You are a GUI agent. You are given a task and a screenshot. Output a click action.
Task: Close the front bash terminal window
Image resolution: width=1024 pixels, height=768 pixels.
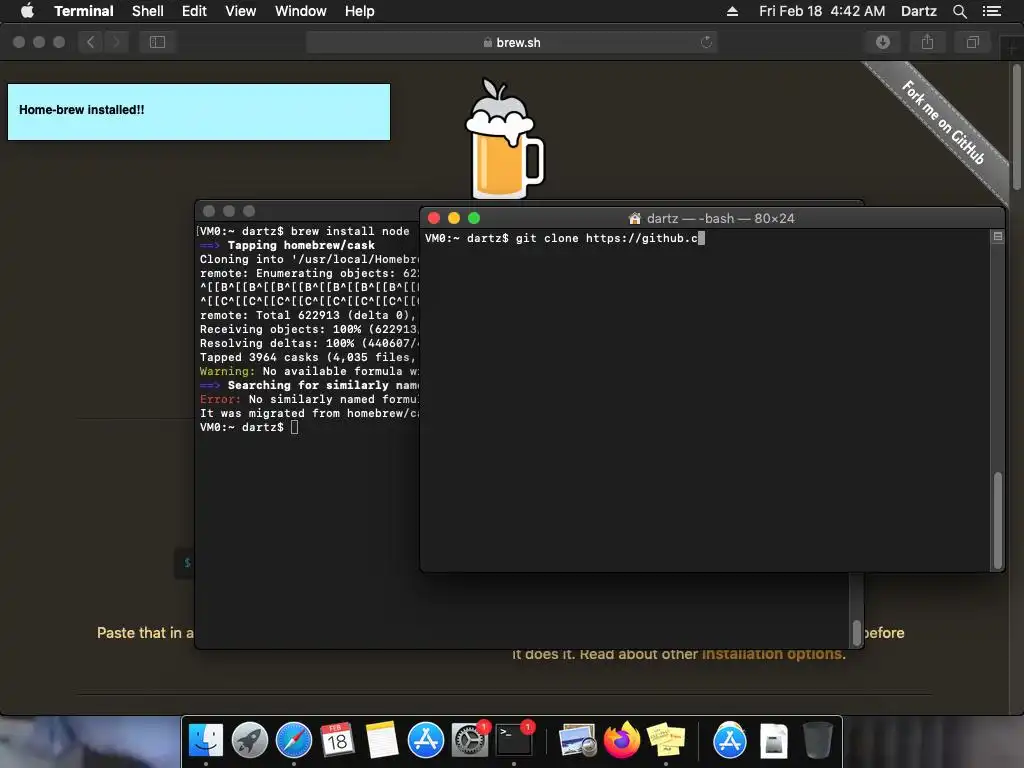pyautogui.click(x=434, y=218)
